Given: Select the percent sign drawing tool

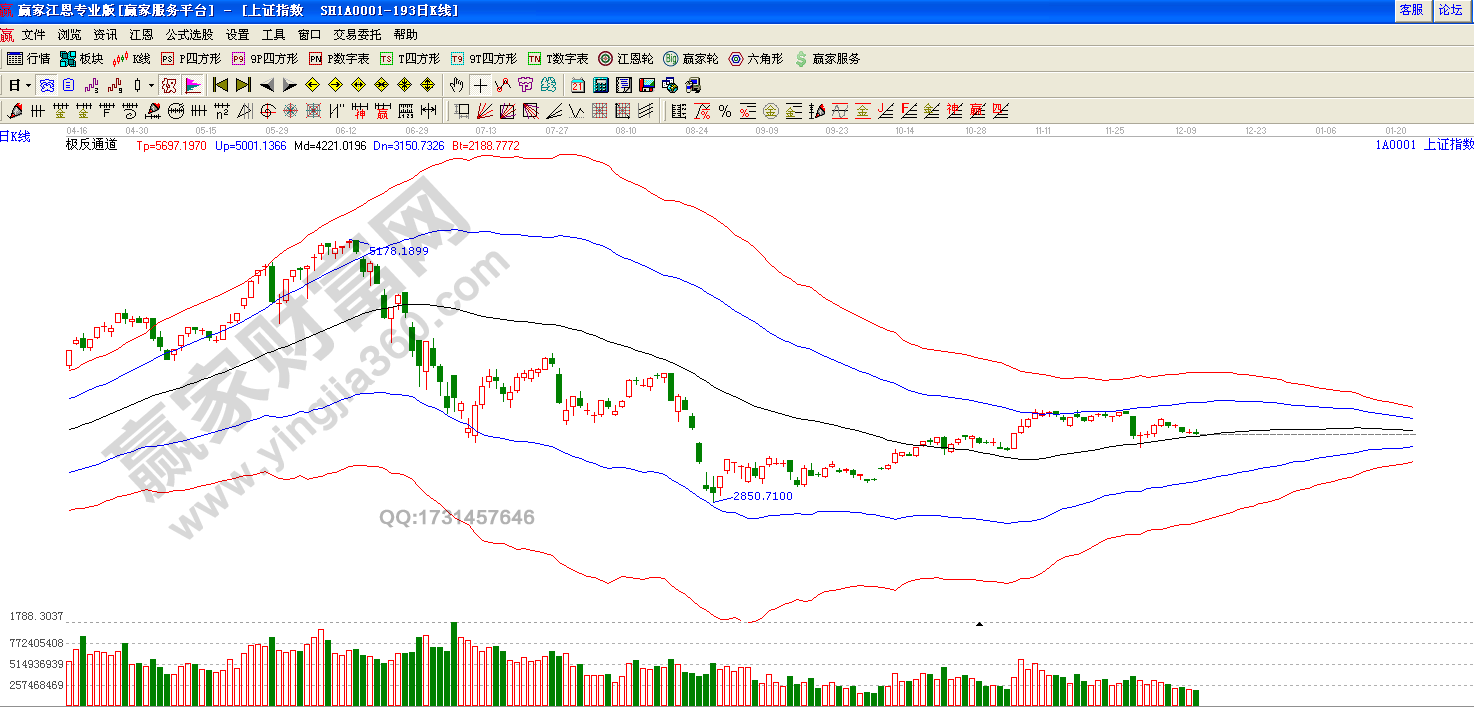Looking at the screenshot, I should pyautogui.click(x=724, y=111).
